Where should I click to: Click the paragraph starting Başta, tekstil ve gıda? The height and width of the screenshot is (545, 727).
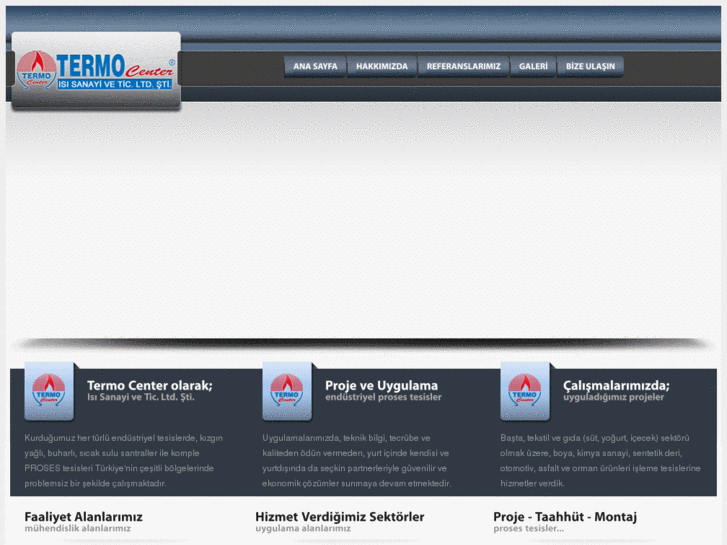pyautogui.click(x=600, y=461)
